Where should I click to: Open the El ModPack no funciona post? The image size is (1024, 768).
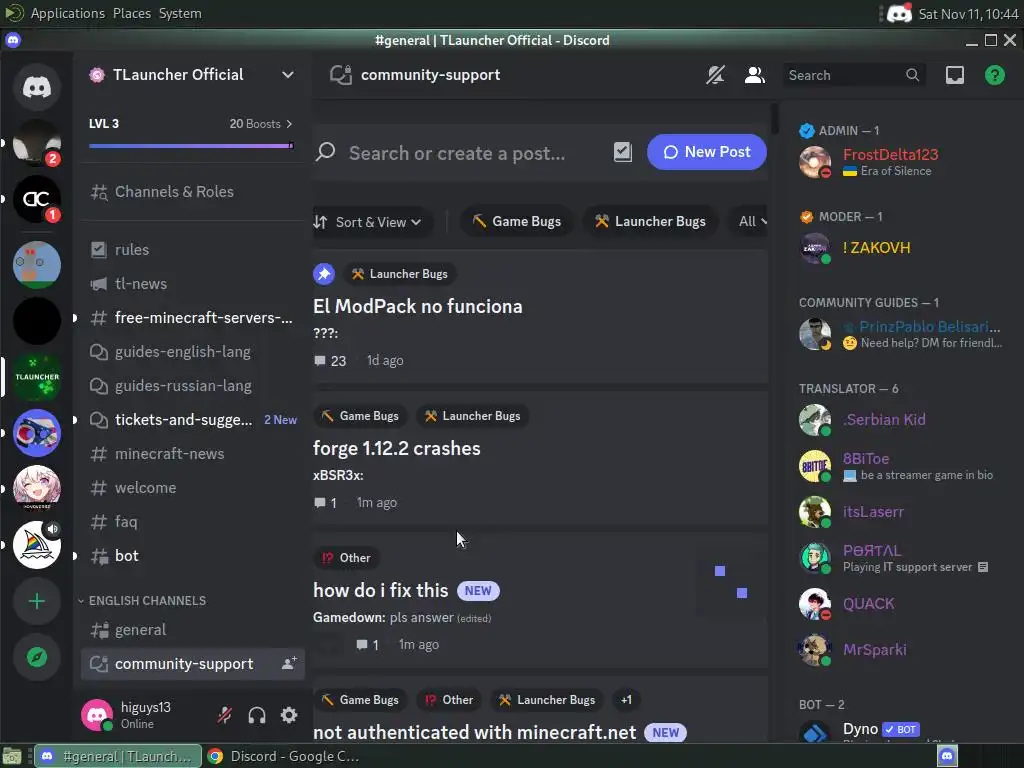(x=539, y=317)
